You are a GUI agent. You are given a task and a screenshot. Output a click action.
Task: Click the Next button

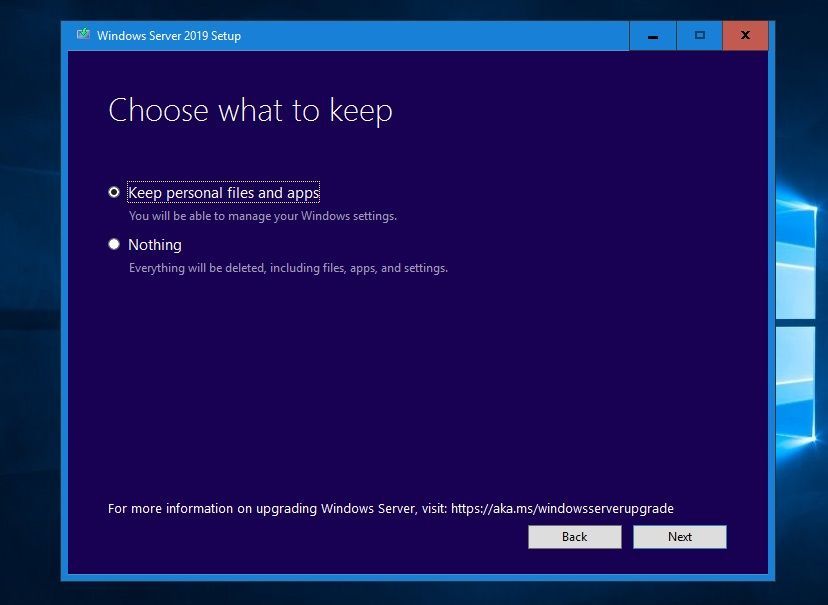680,537
